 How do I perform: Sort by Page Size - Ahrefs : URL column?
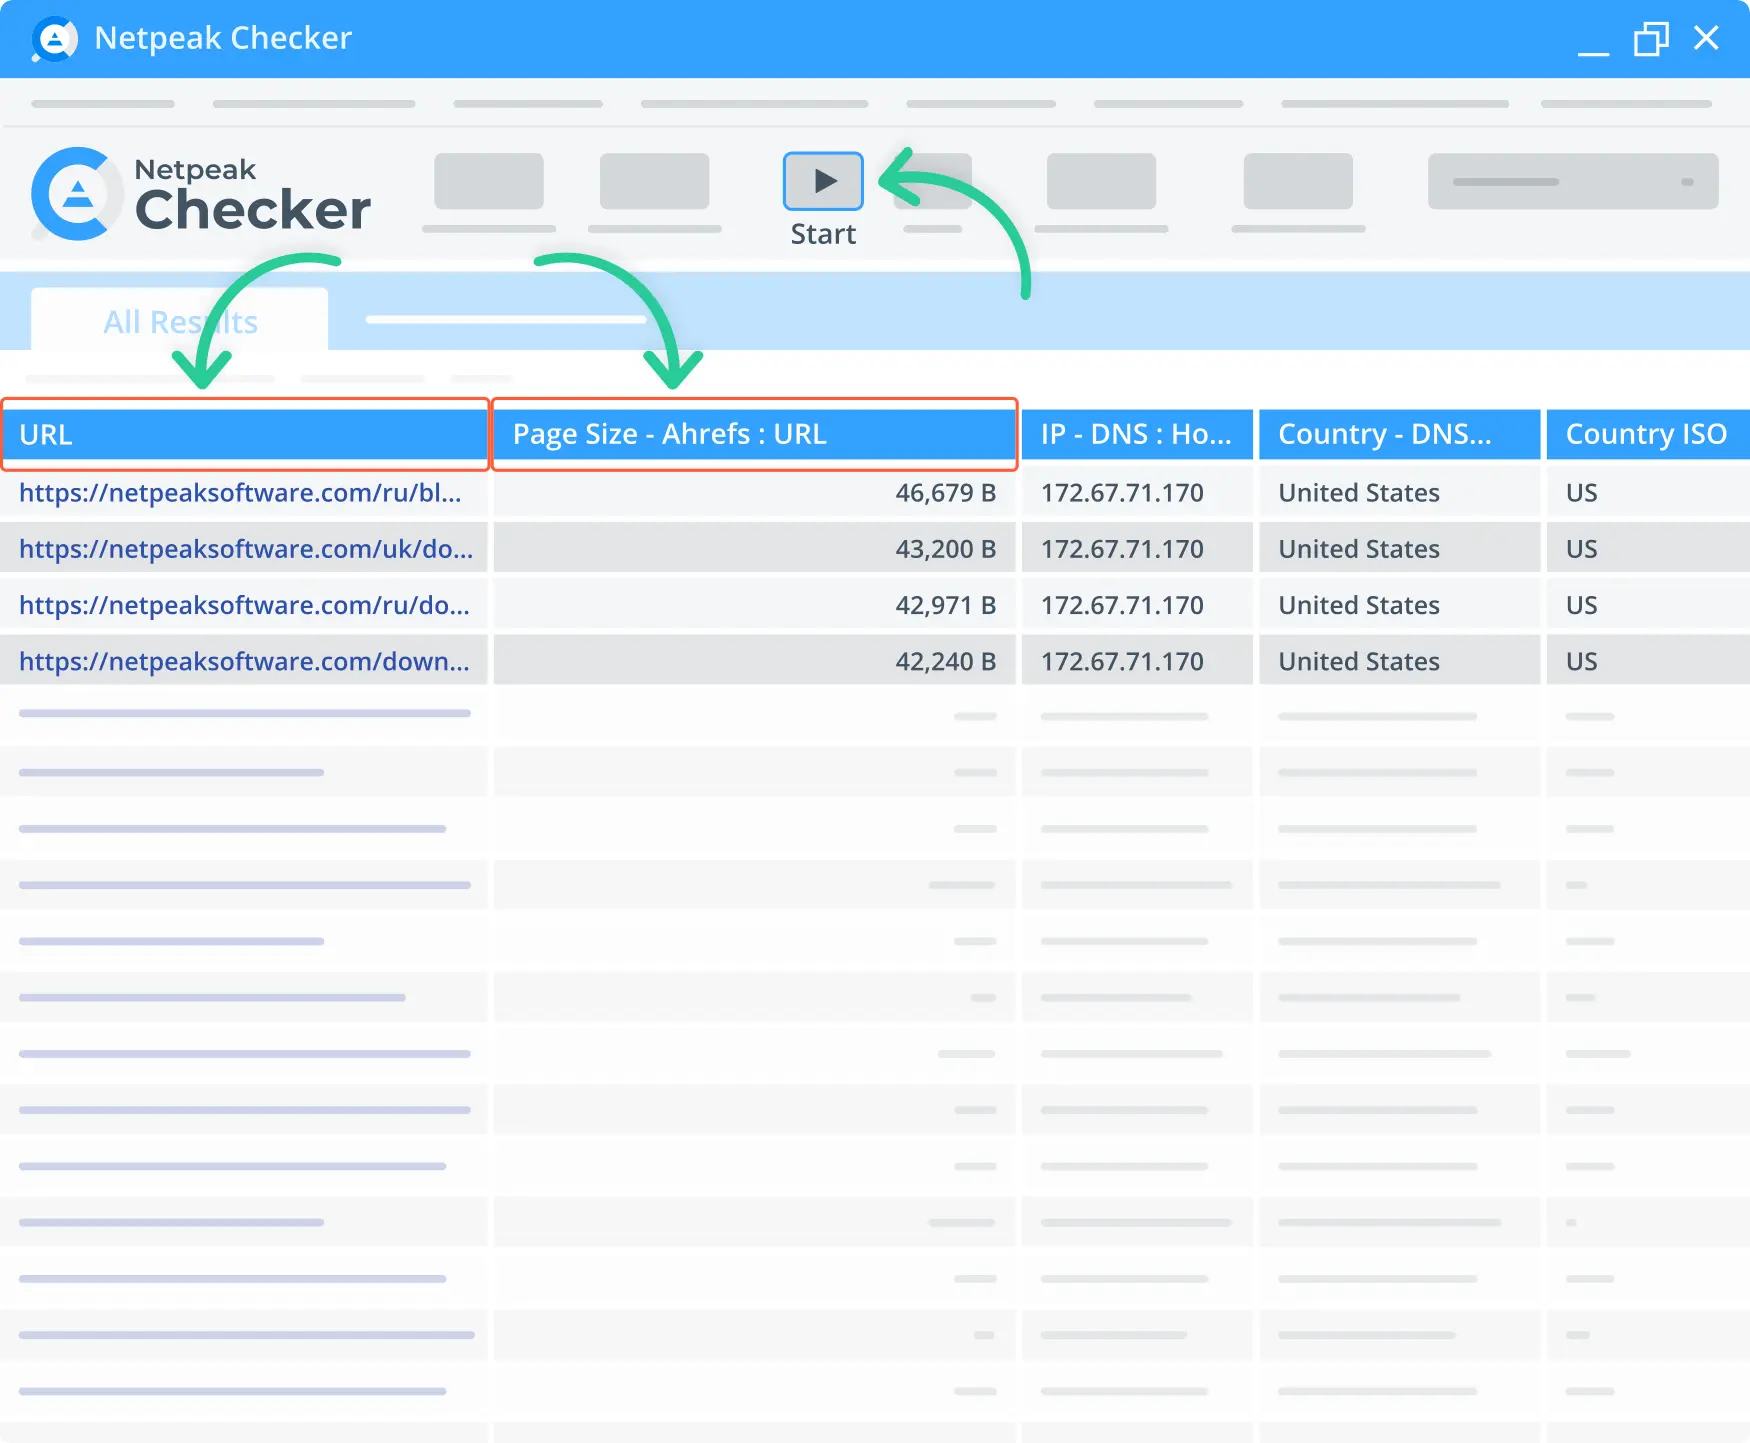[x=755, y=434]
